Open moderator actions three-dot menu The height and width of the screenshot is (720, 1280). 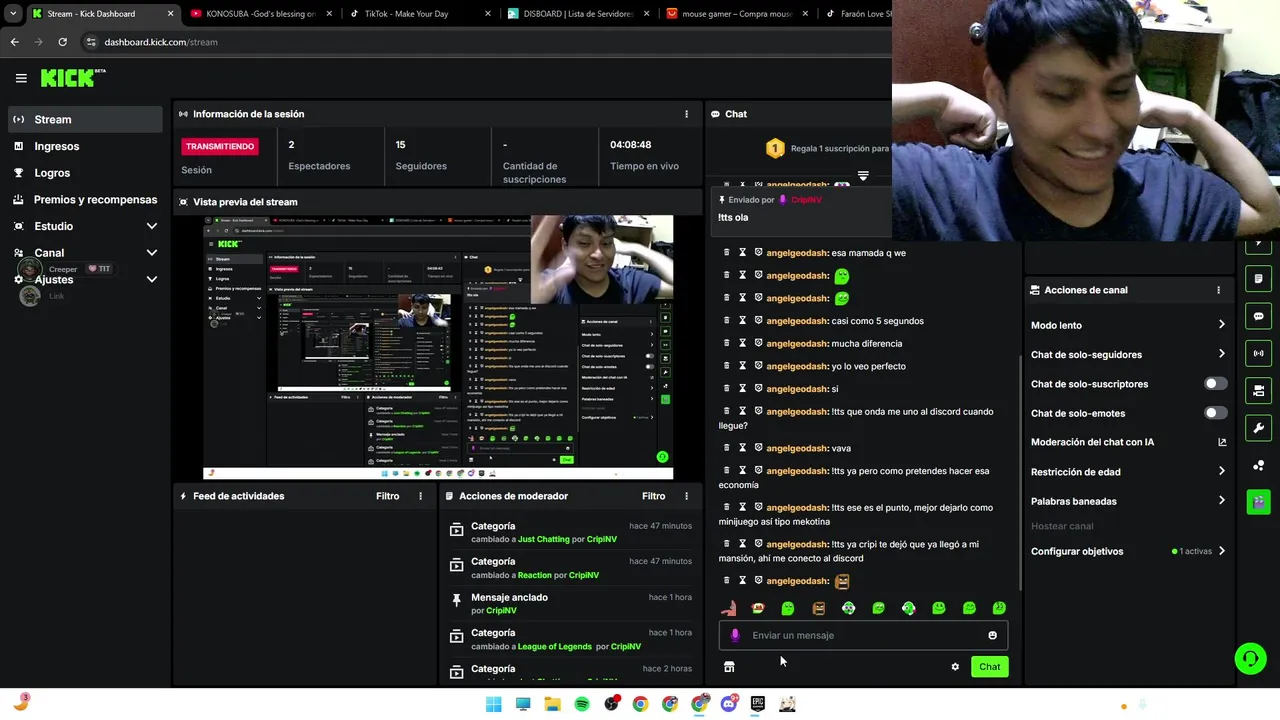pyautogui.click(x=686, y=496)
